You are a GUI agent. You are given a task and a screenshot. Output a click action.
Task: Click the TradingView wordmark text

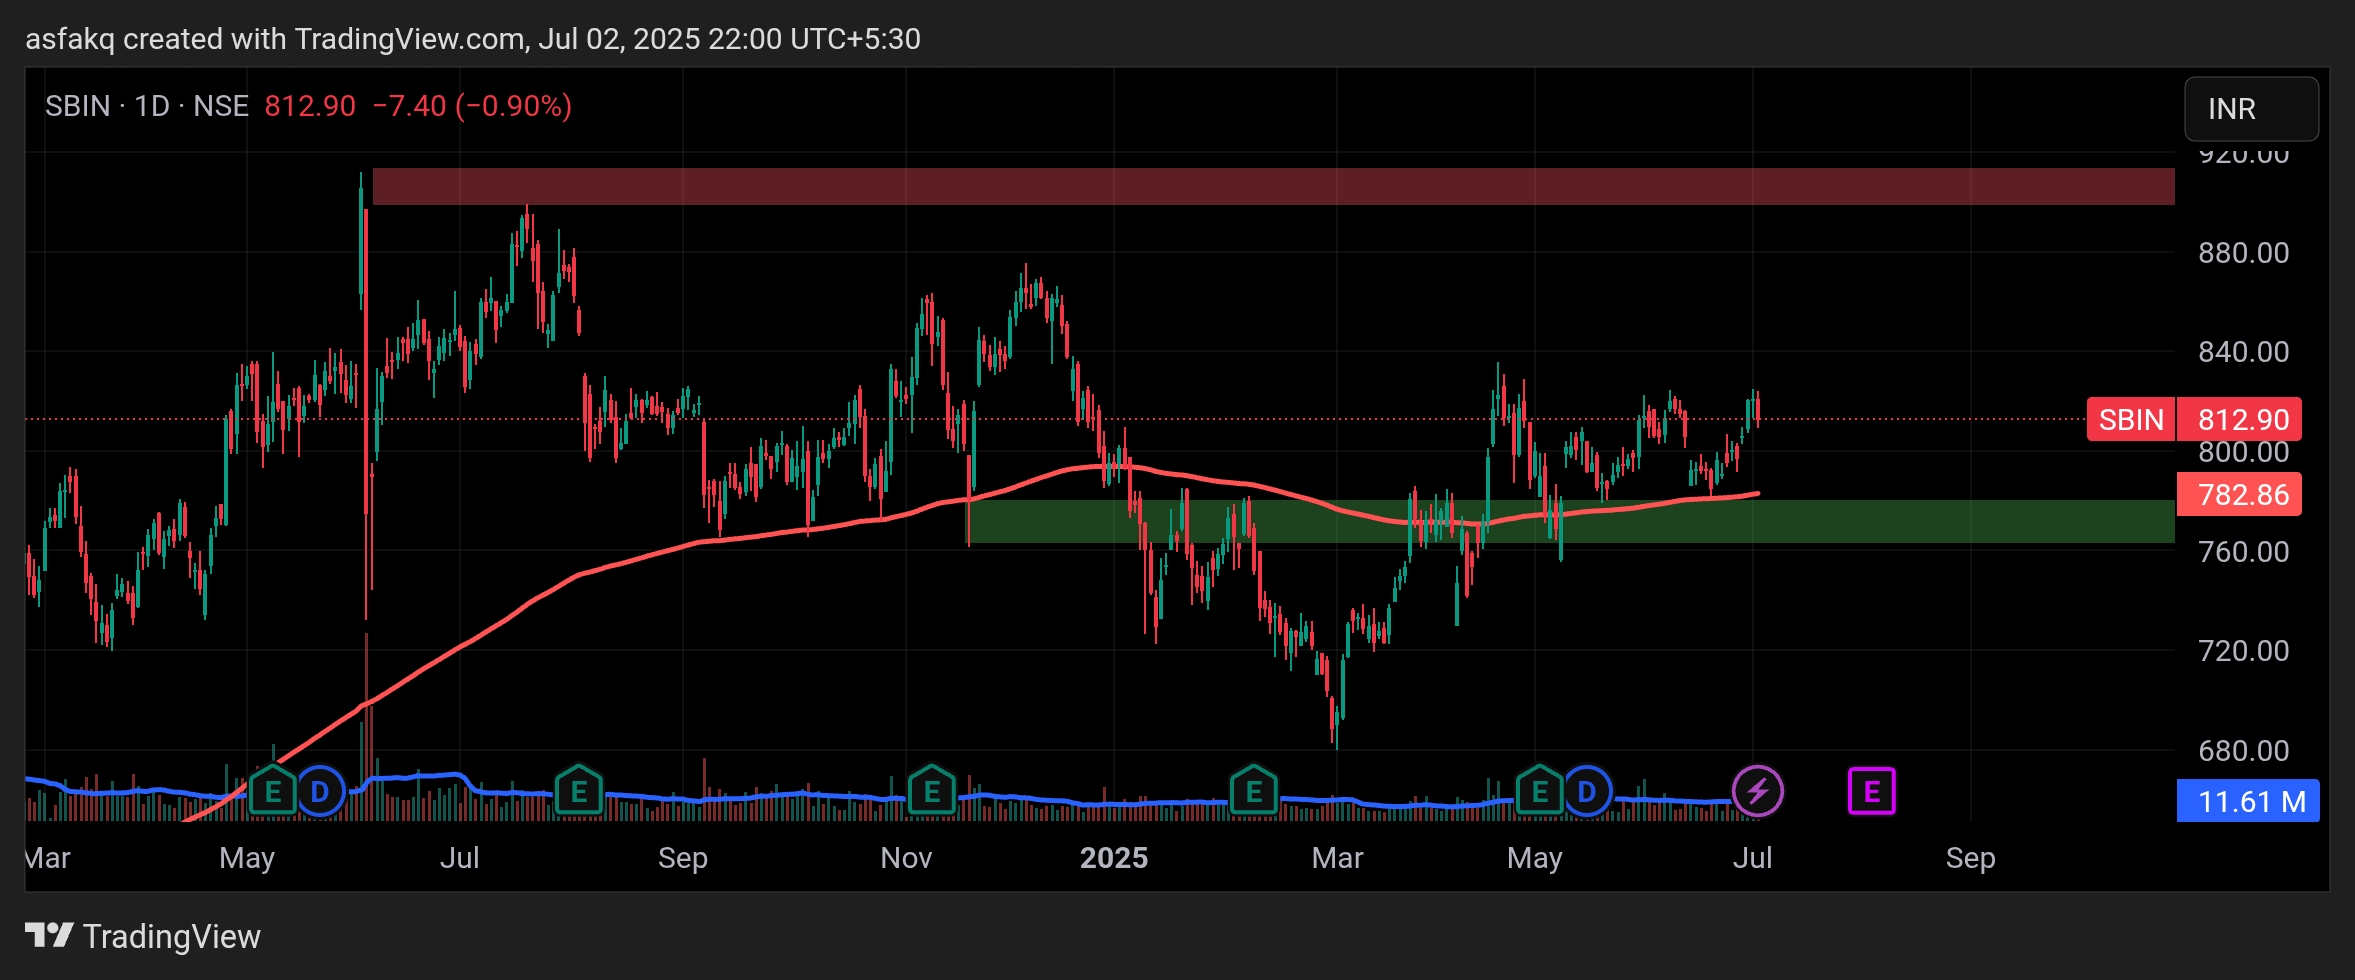coord(172,936)
